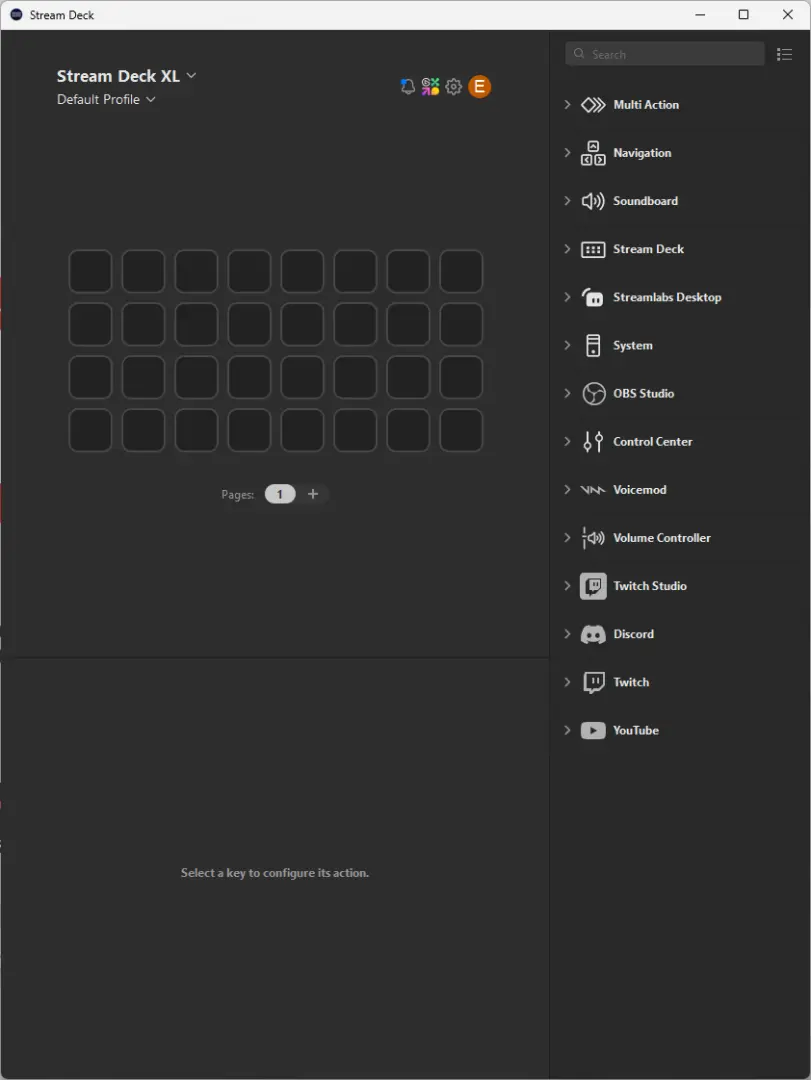Open the Stream Deck XL device dropdown
The width and height of the screenshot is (811, 1080).
(126, 76)
